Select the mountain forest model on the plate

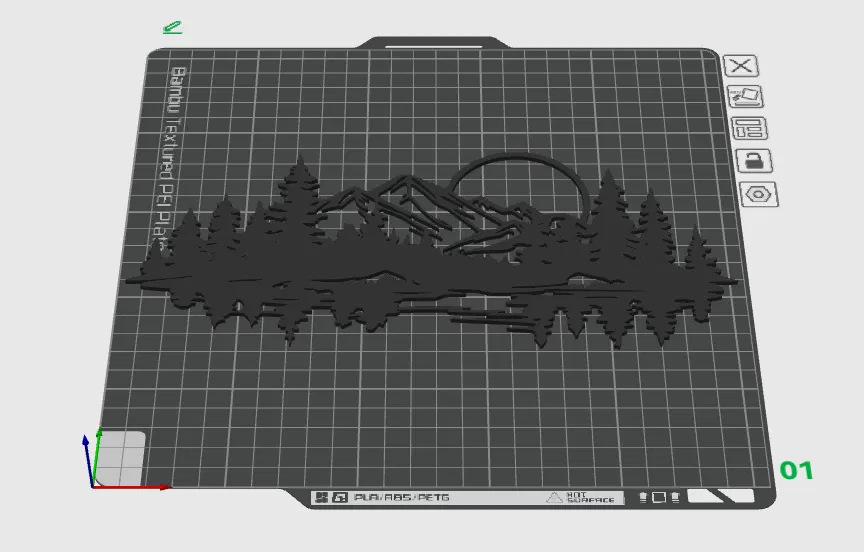coord(430,264)
